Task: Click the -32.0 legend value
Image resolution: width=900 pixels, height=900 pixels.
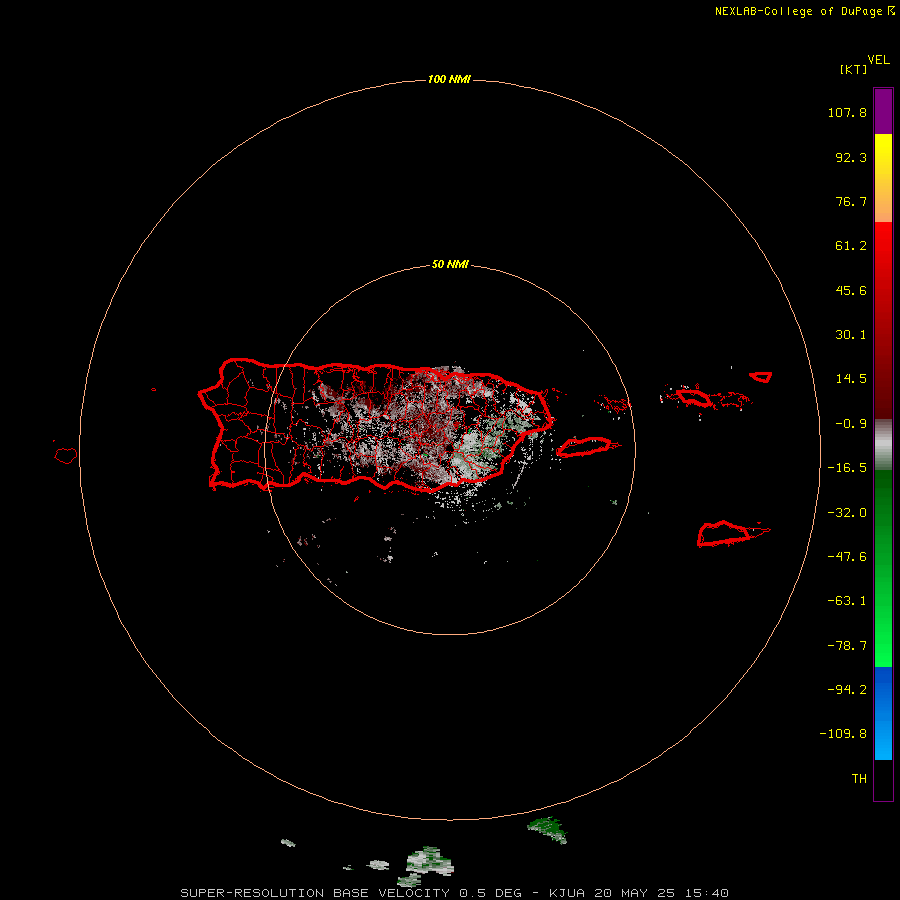Action: [847, 513]
